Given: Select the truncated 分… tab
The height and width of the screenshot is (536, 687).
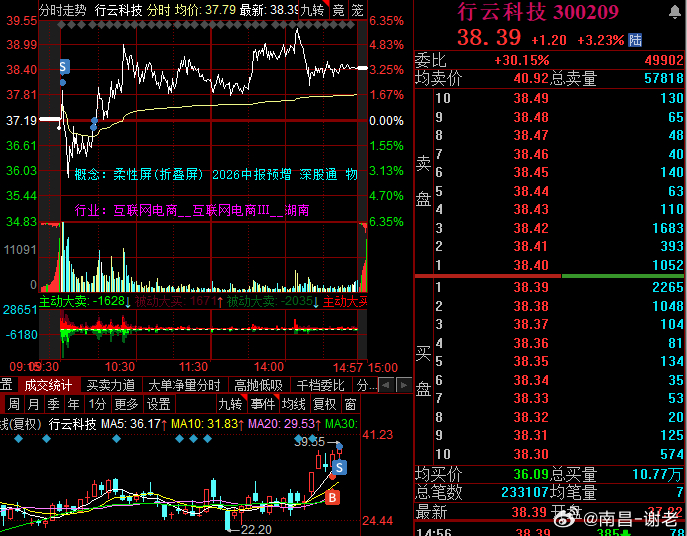Looking at the screenshot, I should [x=366, y=385].
